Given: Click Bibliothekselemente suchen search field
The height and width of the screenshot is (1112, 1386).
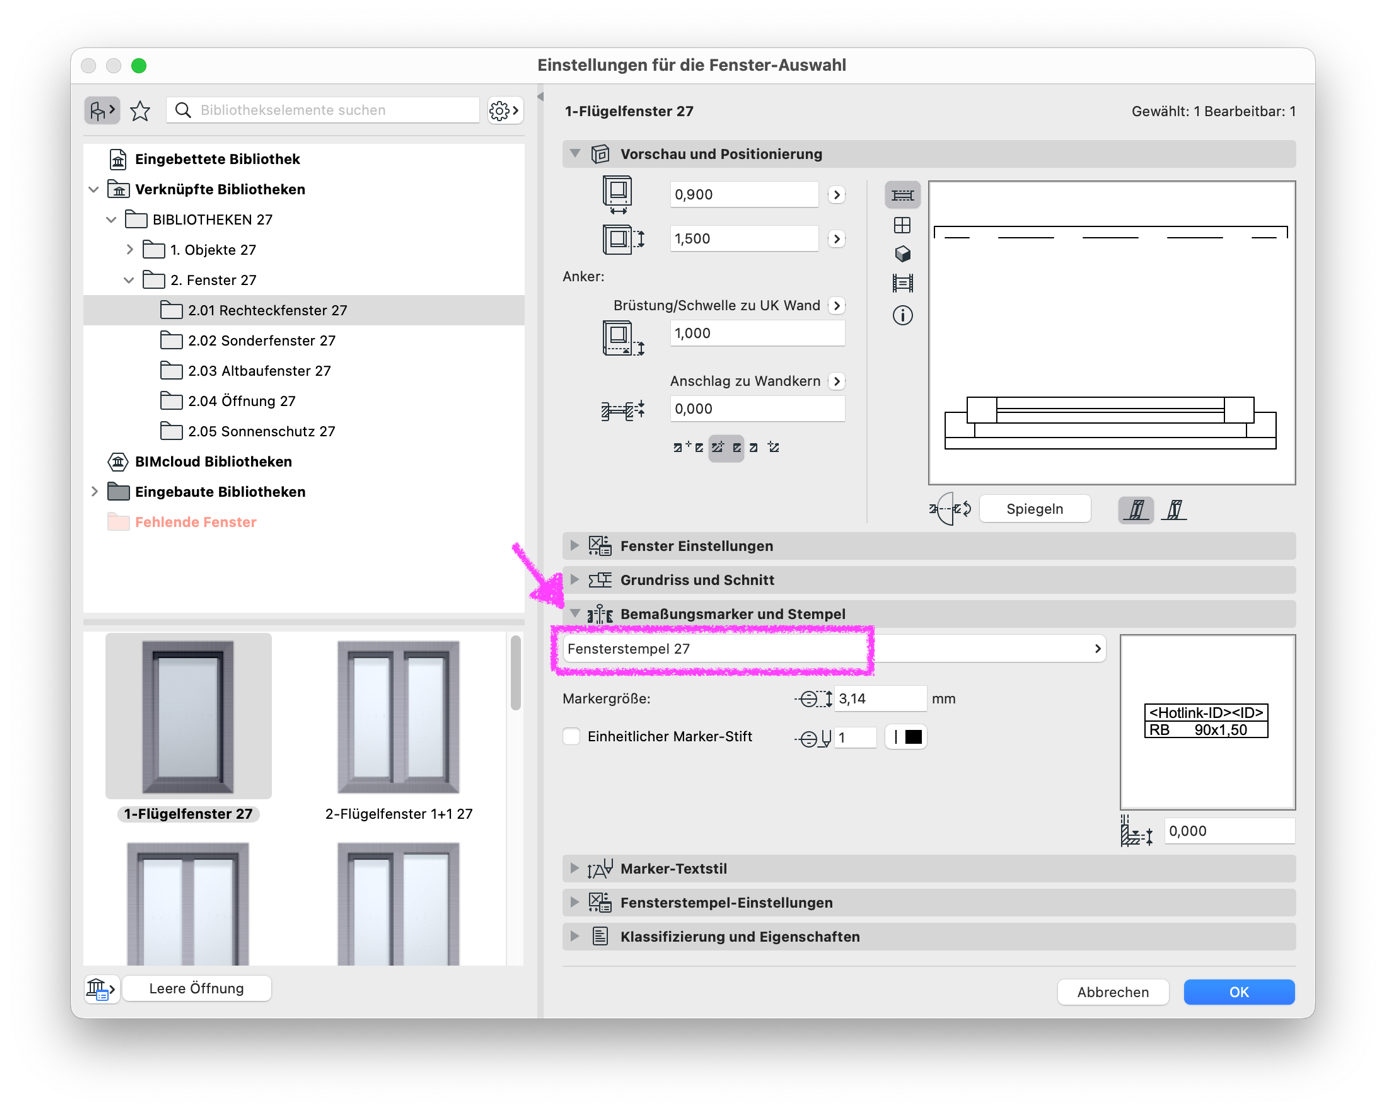Looking at the screenshot, I should click(x=323, y=110).
